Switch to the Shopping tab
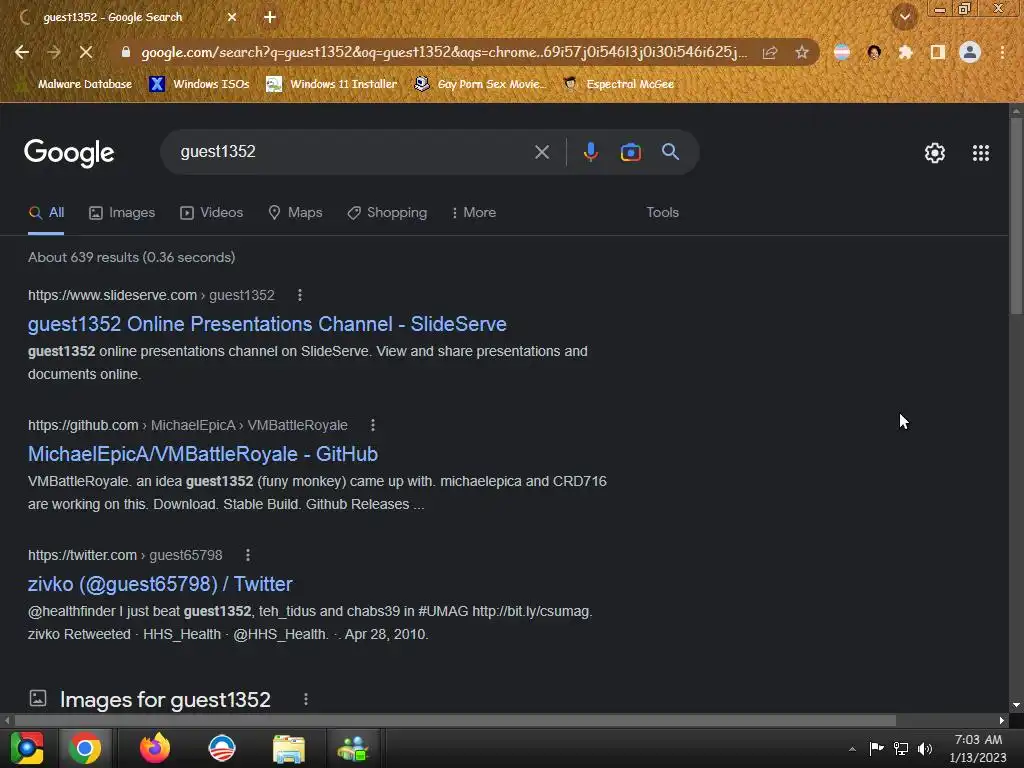Image resolution: width=1024 pixels, height=768 pixels. (x=387, y=213)
